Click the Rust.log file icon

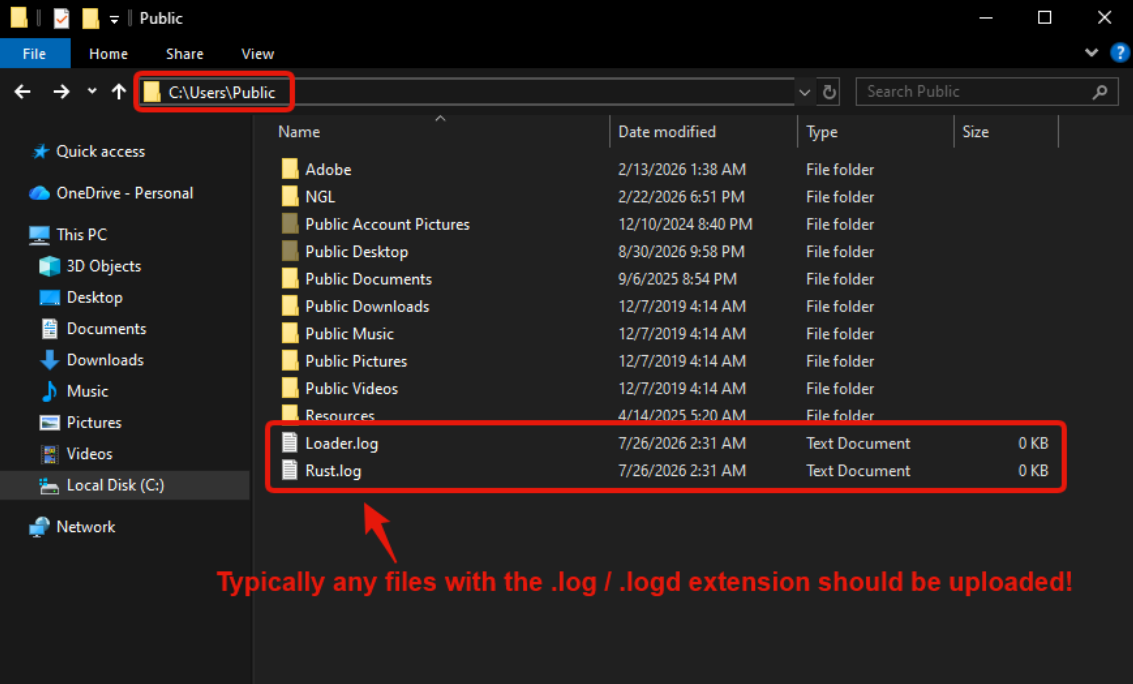(290, 470)
